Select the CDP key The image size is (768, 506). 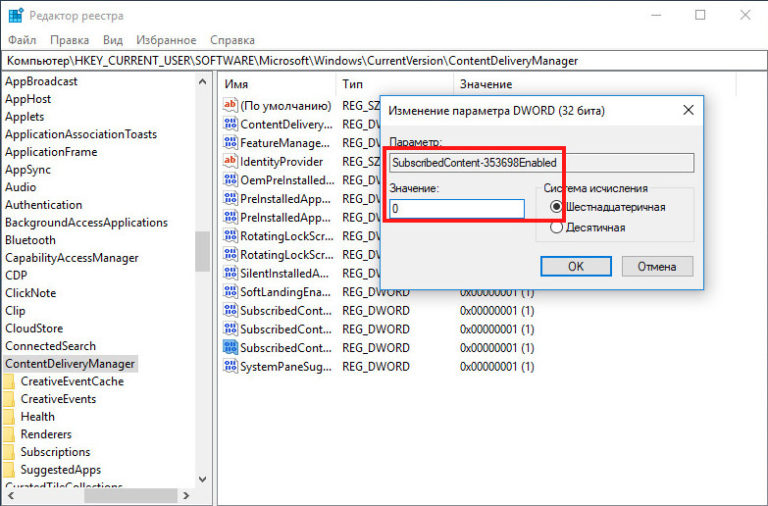tap(16, 275)
